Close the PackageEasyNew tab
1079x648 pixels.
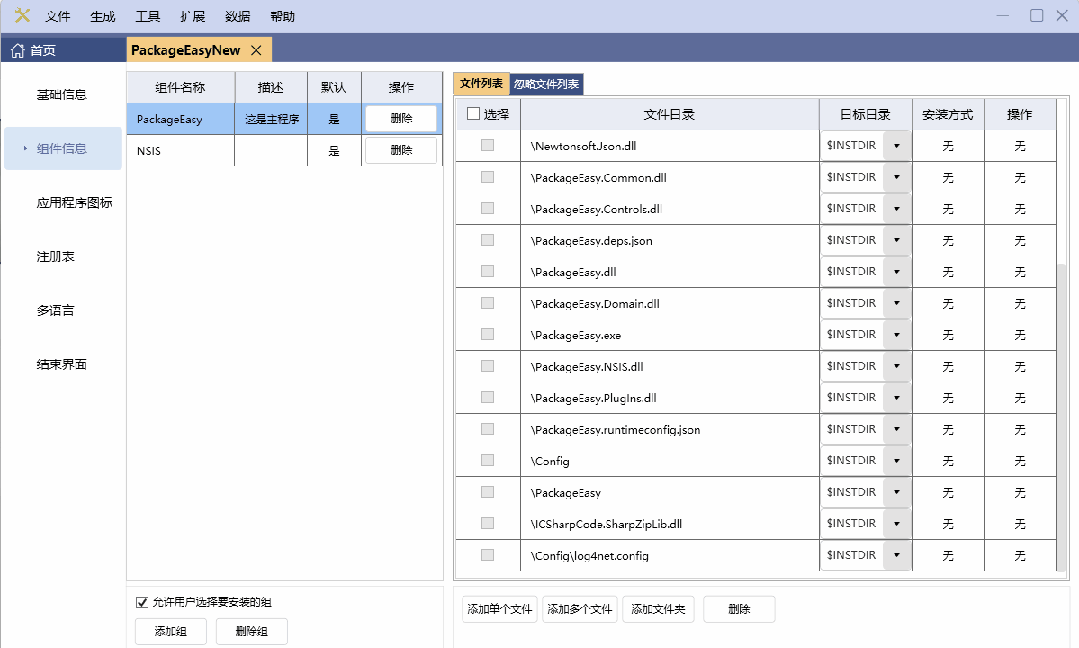tap(256, 50)
